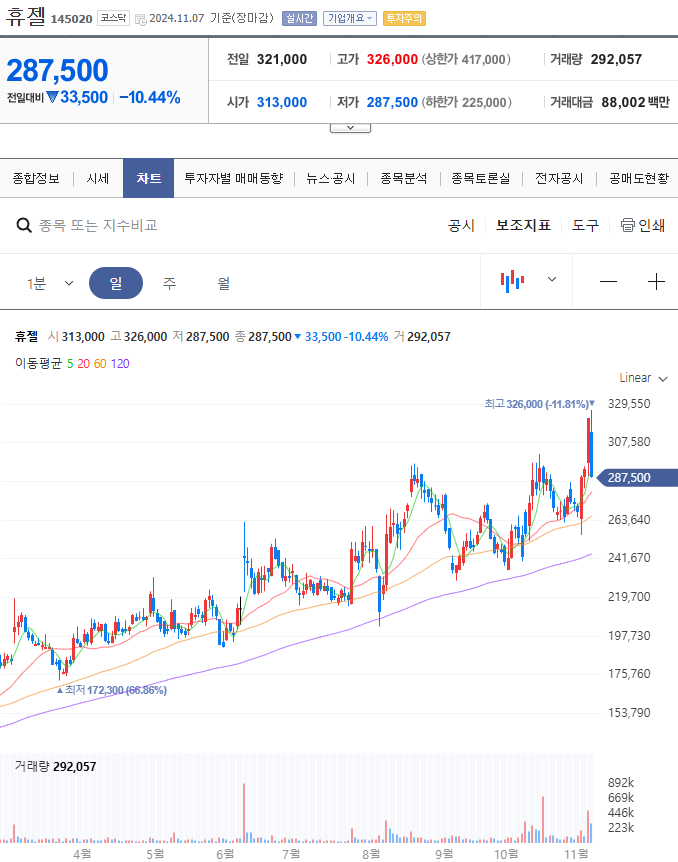Click the stock code 145020

71,19
